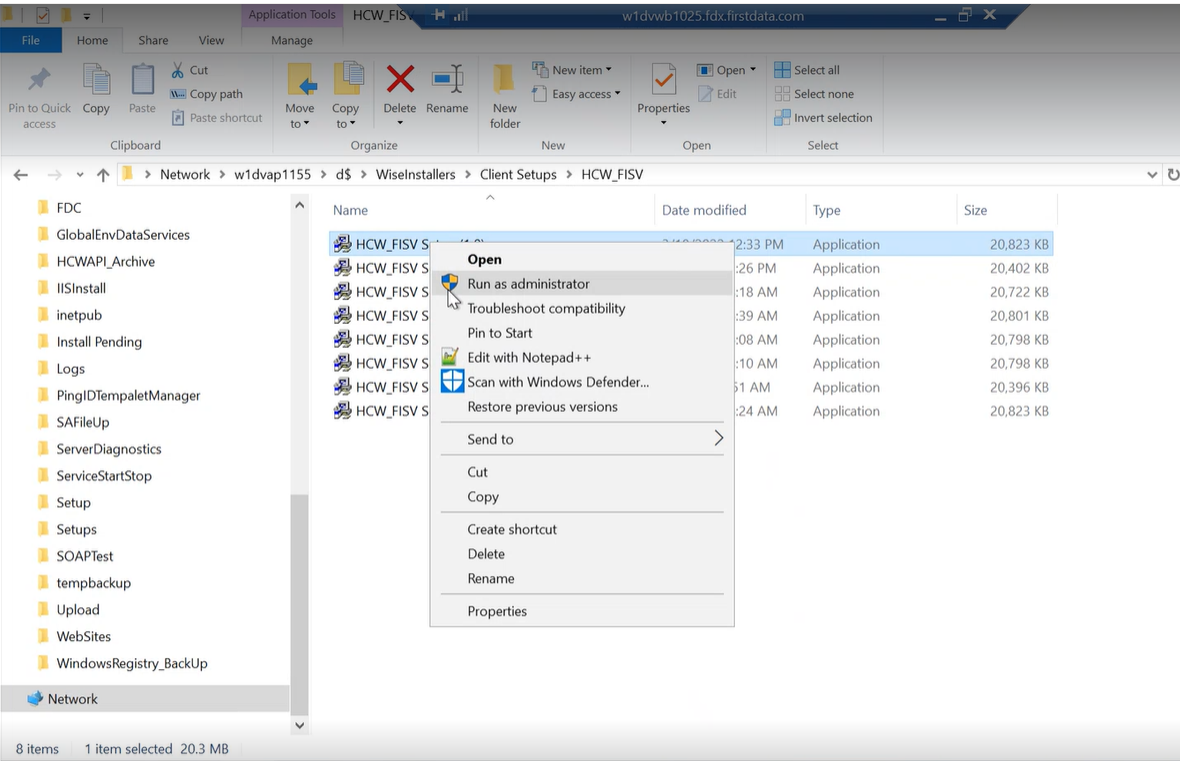Sort by the Date modified column header

tap(704, 210)
